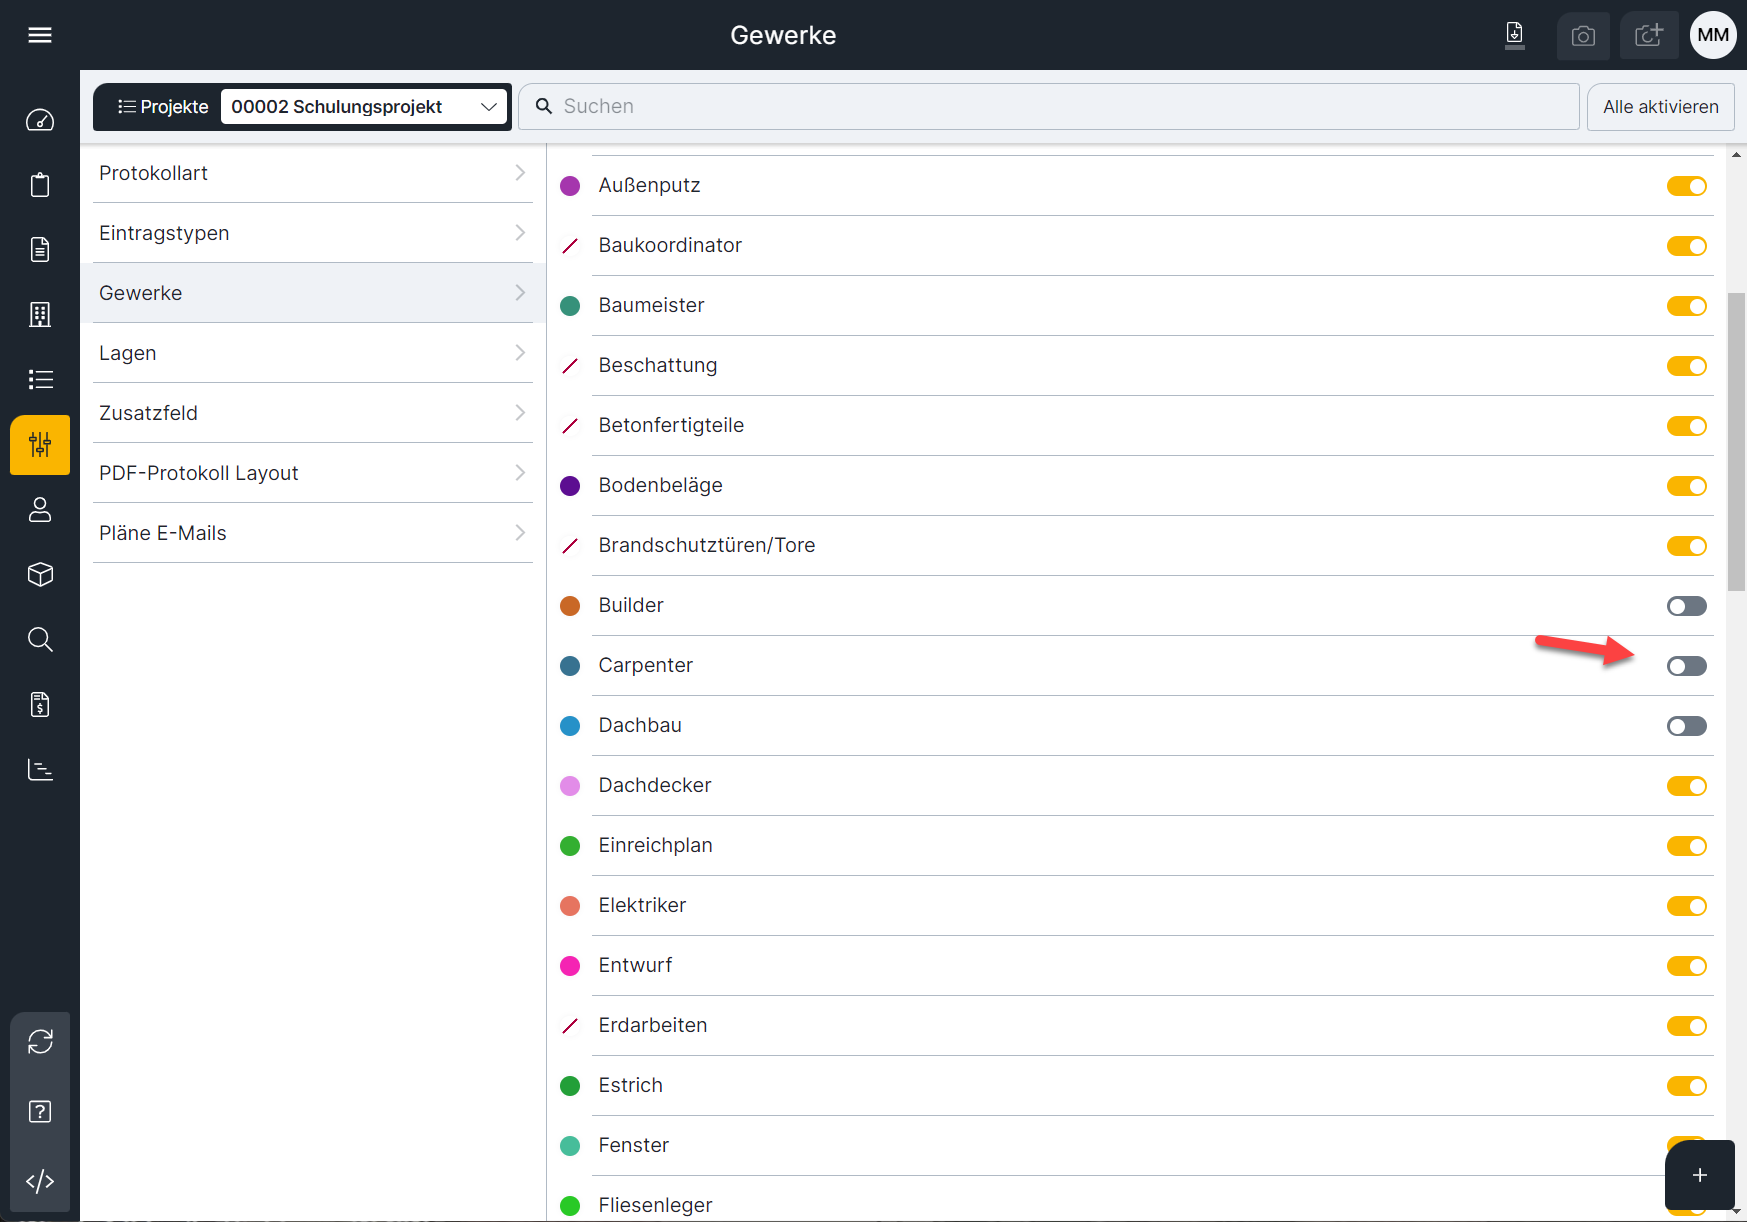This screenshot has height=1222, width=1747.
Task: Select the Lagen menu entry
Action: click(313, 353)
